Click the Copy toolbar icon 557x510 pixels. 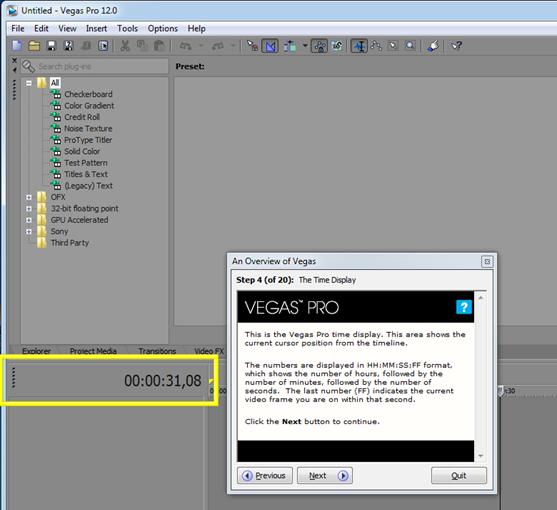[x=142, y=46]
